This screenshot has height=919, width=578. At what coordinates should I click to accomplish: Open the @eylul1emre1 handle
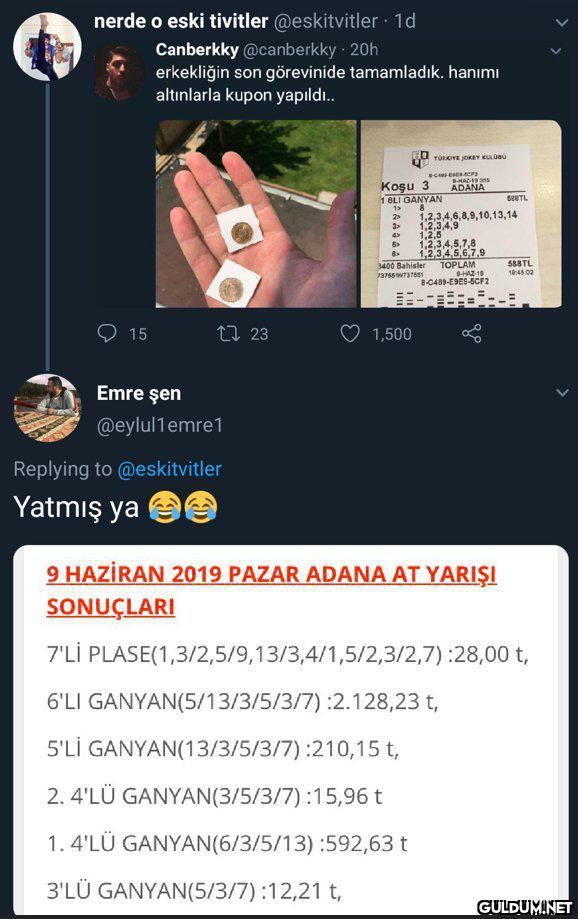pyautogui.click(x=160, y=425)
